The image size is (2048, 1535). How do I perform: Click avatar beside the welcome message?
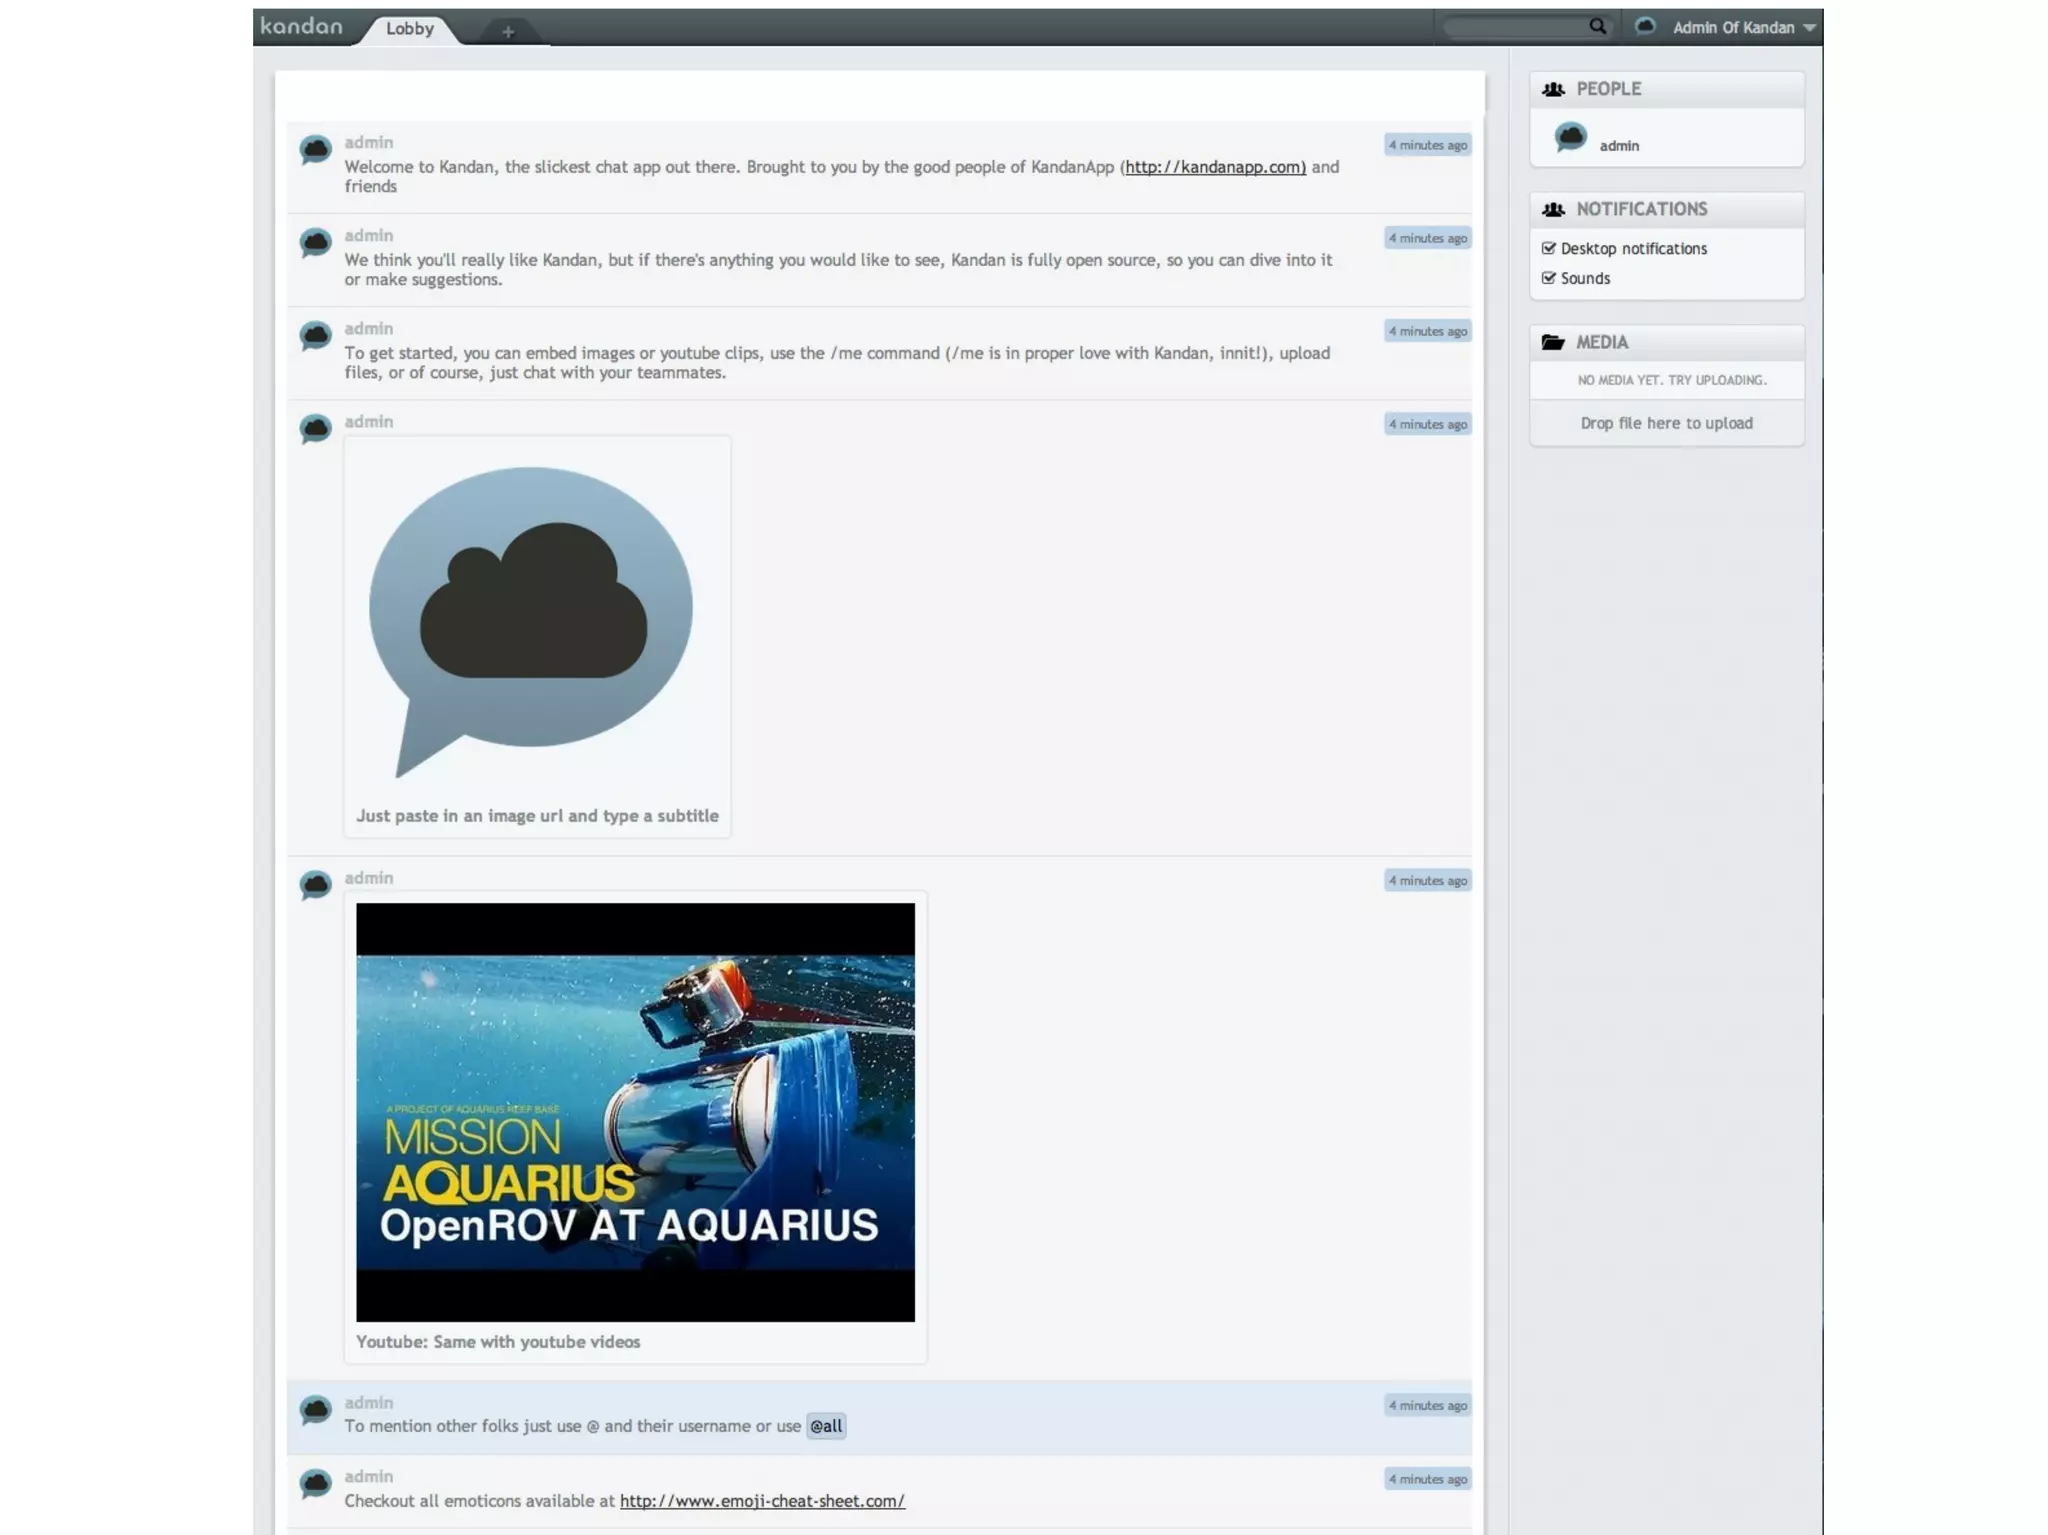(x=315, y=150)
